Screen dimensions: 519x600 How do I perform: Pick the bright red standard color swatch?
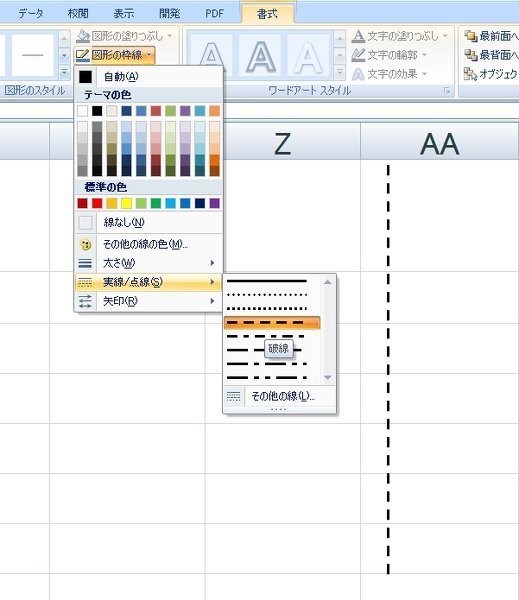click(97, 203)
